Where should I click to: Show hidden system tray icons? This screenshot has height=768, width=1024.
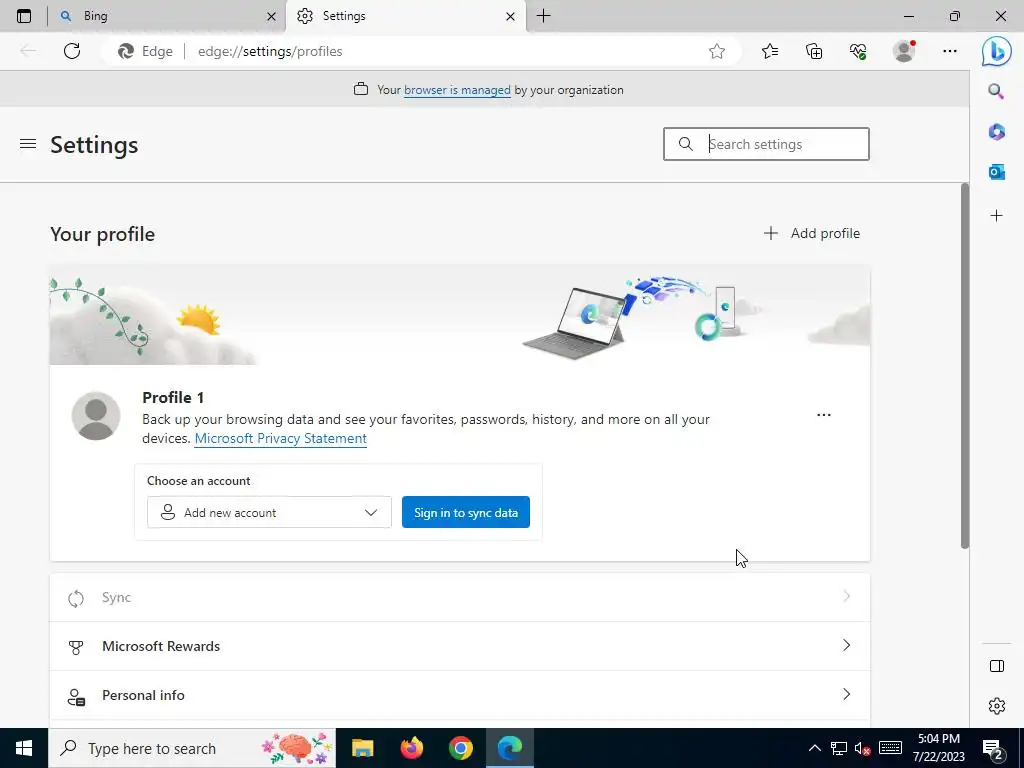point(814,748)
